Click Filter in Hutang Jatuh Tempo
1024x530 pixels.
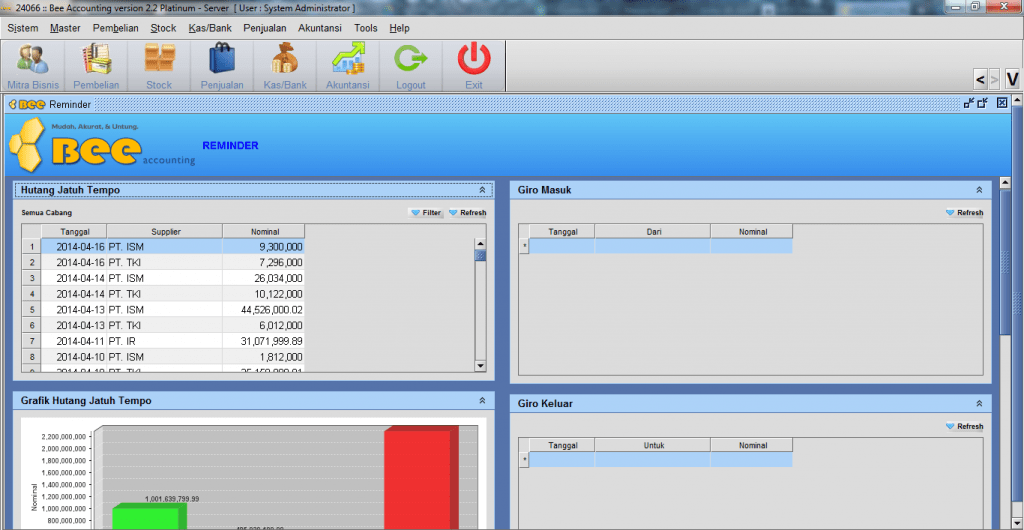tap(426, 213)
